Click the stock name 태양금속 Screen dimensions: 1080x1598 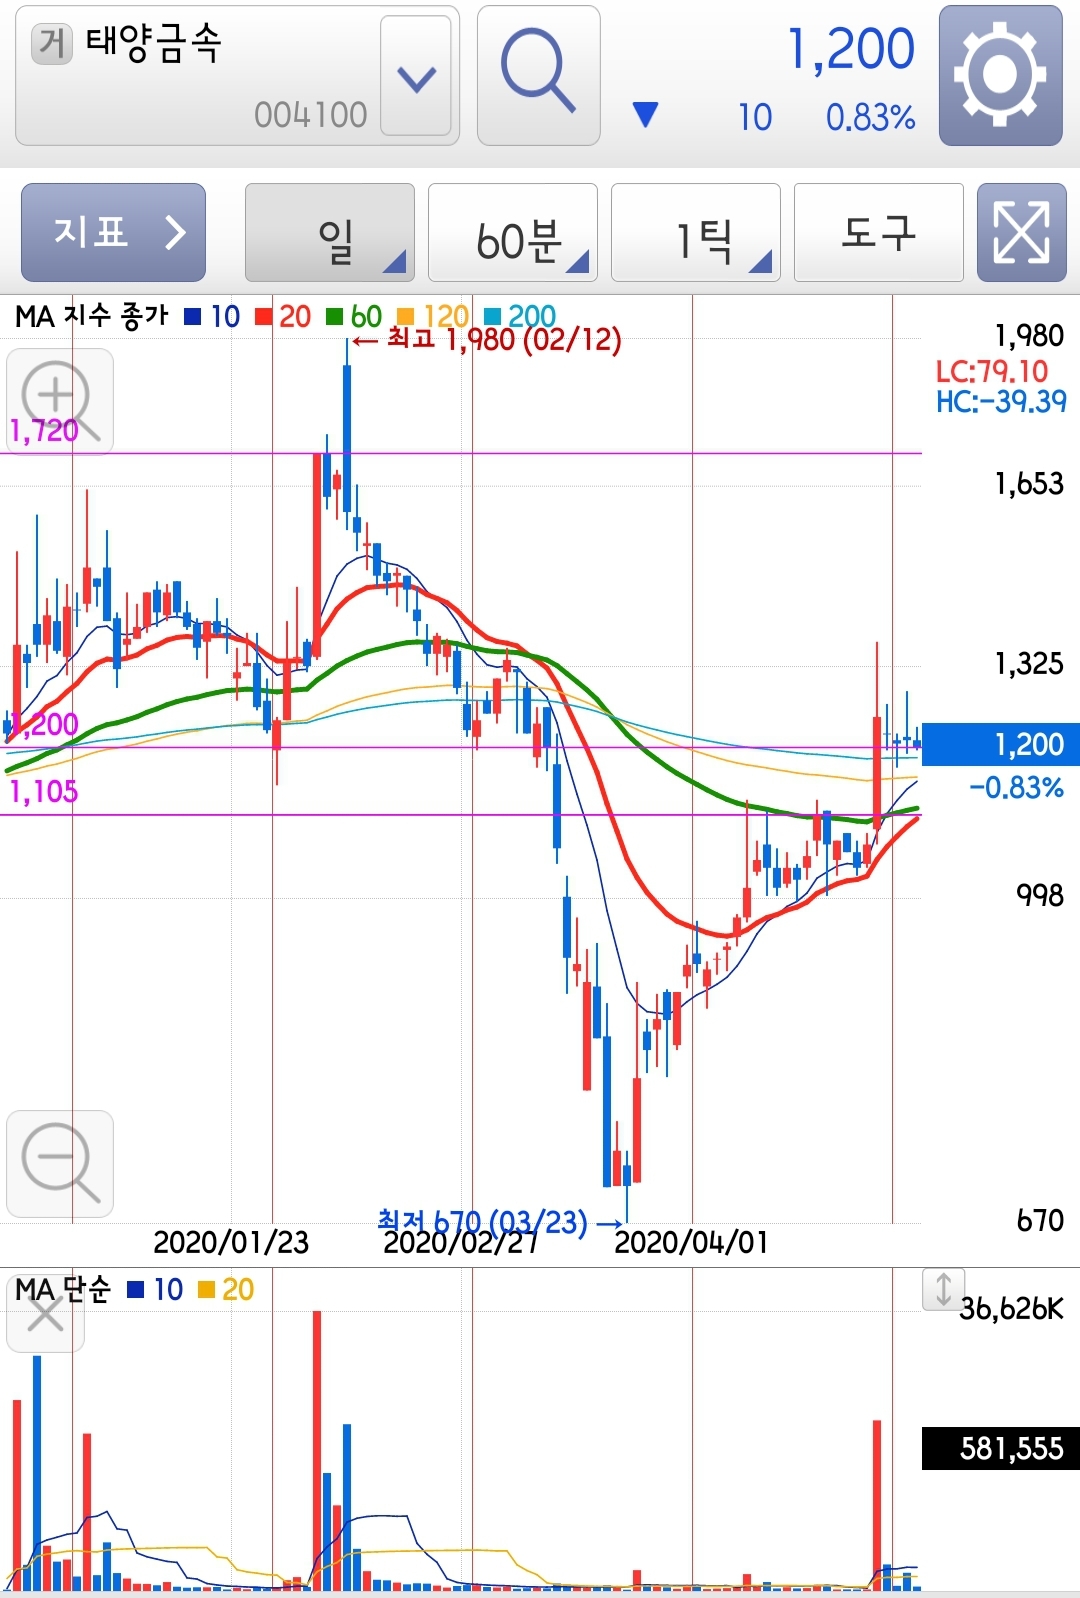click(154, 44)
